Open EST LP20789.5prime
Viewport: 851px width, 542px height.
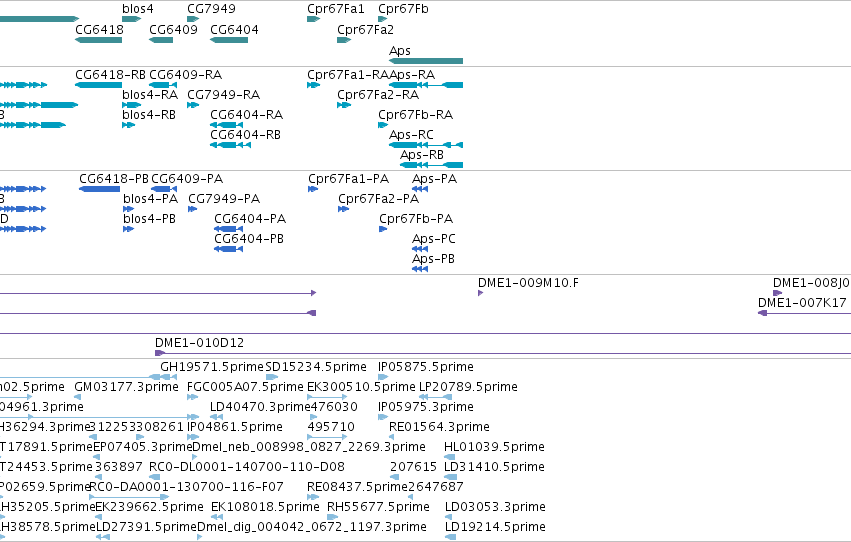(468, 387)
